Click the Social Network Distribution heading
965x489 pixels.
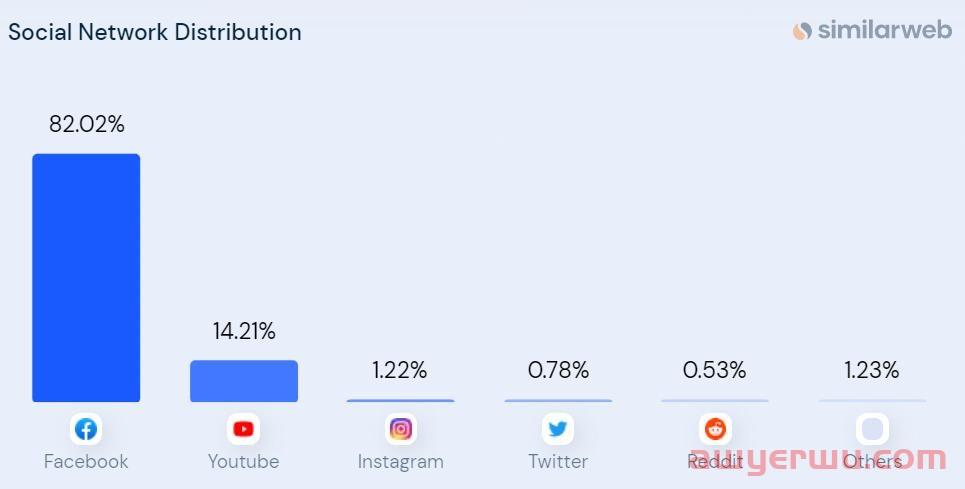click(x=155, y=32)
